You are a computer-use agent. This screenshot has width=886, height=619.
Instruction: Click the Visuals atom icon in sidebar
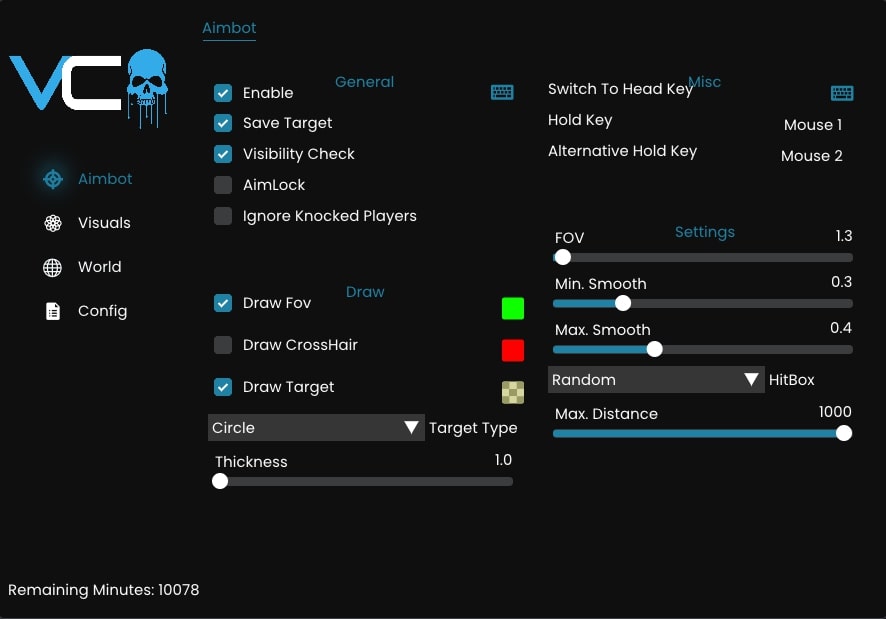53,223
